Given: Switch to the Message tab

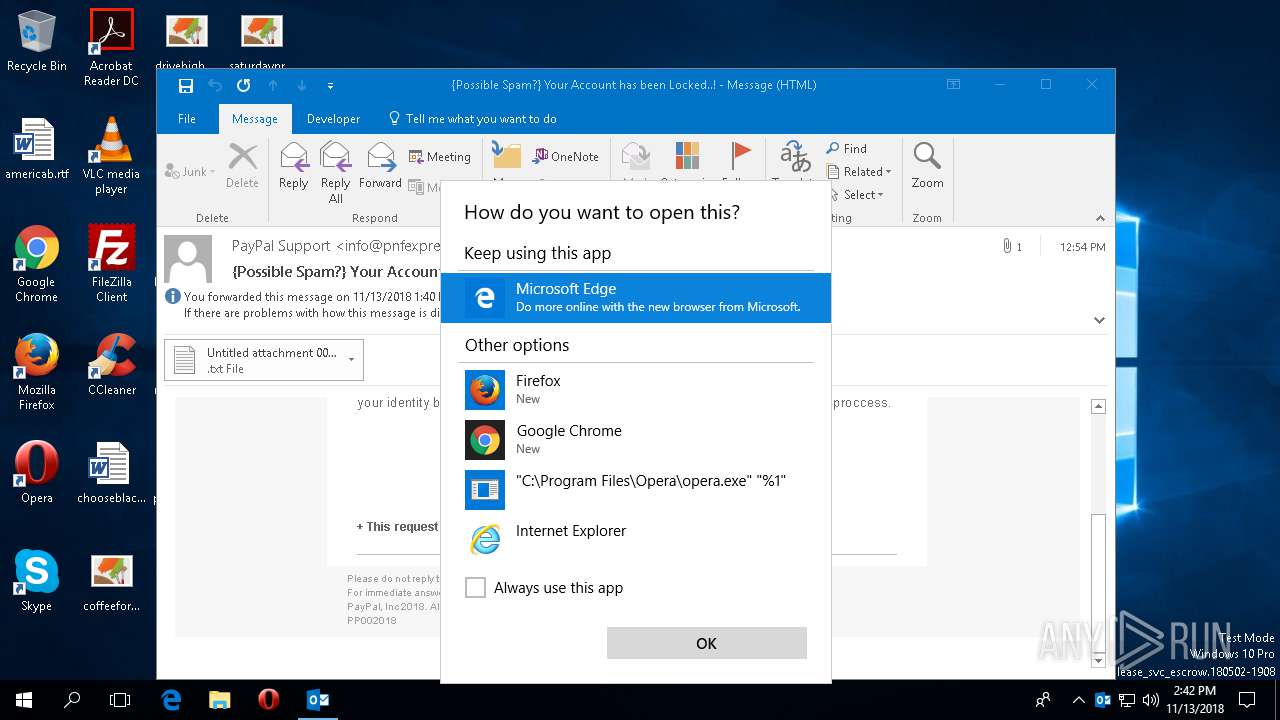Looking at the screenshot, I should (255, 119).
